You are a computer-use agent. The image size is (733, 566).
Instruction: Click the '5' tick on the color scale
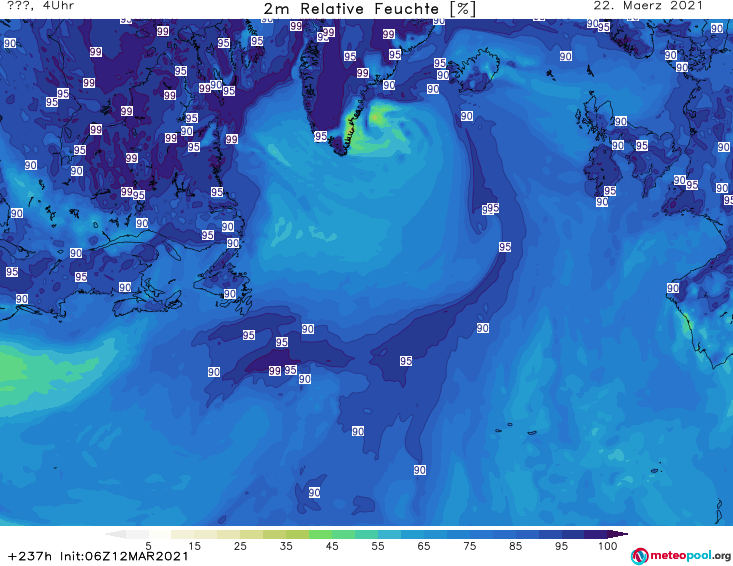(x=148, y=546)
